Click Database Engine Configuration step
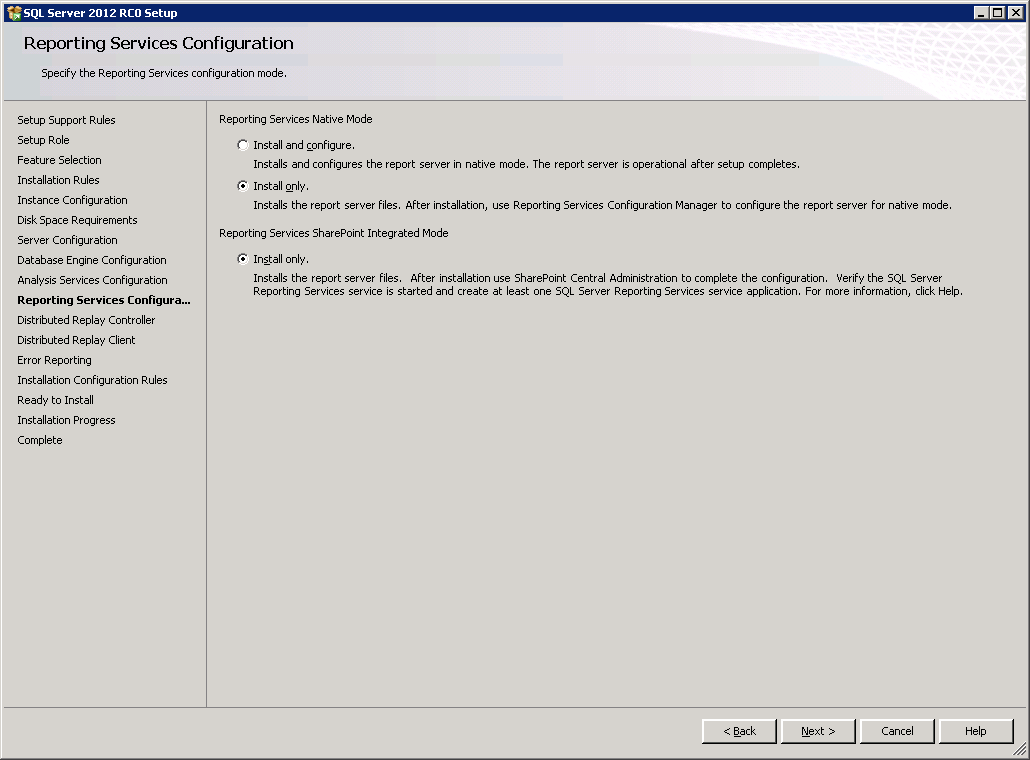1030x760 pixels. (91, 260)
